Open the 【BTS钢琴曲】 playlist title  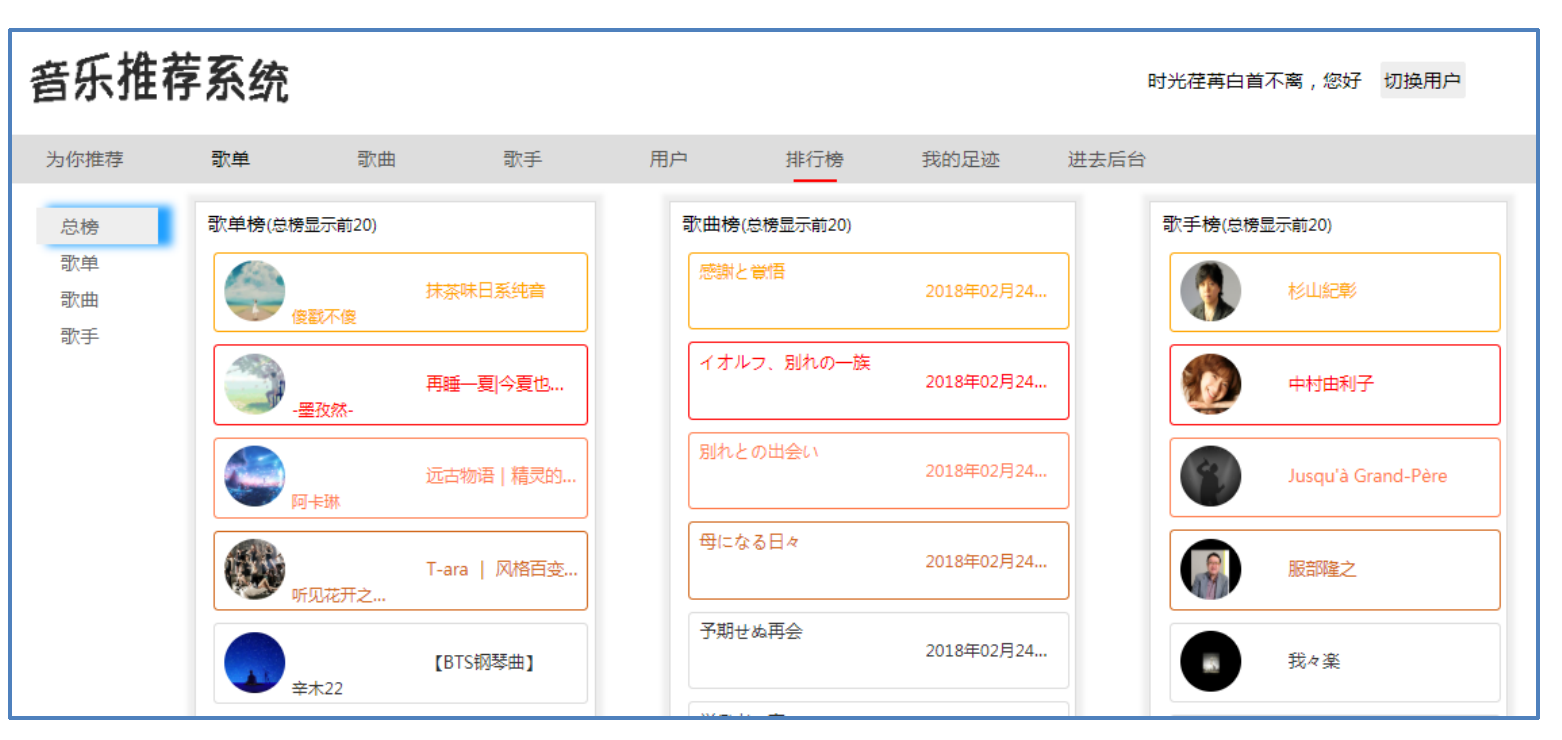pos(486,662)
